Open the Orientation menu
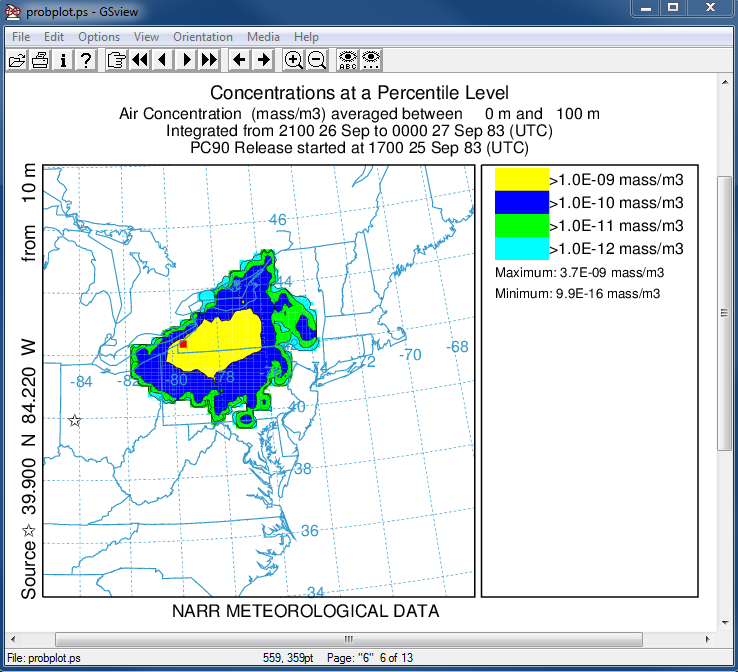738x672 pixels. [x=203, y=37]
